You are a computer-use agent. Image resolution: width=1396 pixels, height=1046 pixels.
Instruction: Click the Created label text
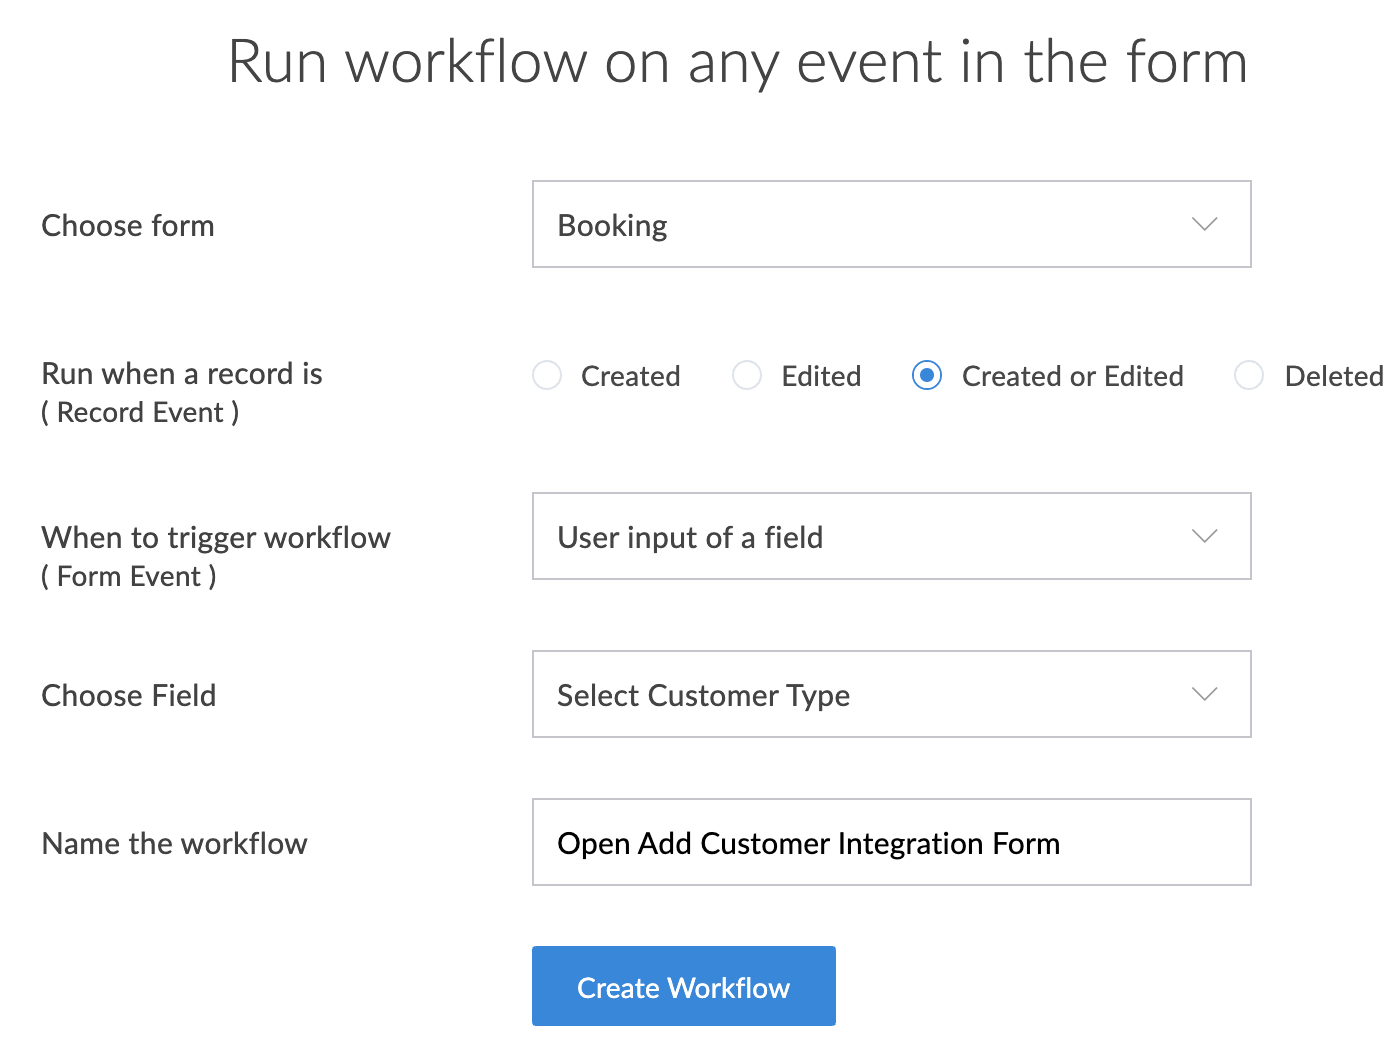pos(630,376)
